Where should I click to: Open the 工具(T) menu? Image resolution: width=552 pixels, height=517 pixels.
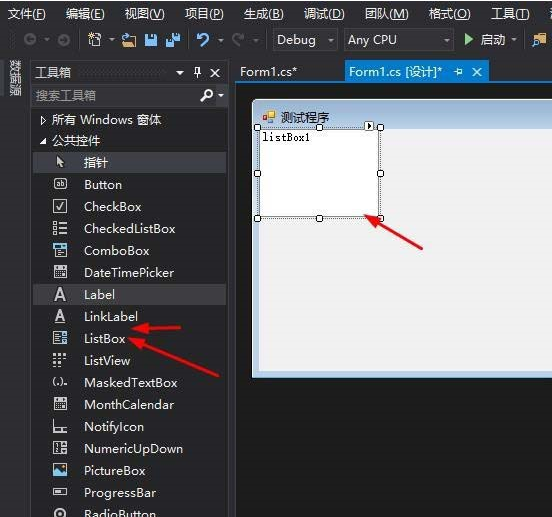pyautogui.click(x=510, y=14)
